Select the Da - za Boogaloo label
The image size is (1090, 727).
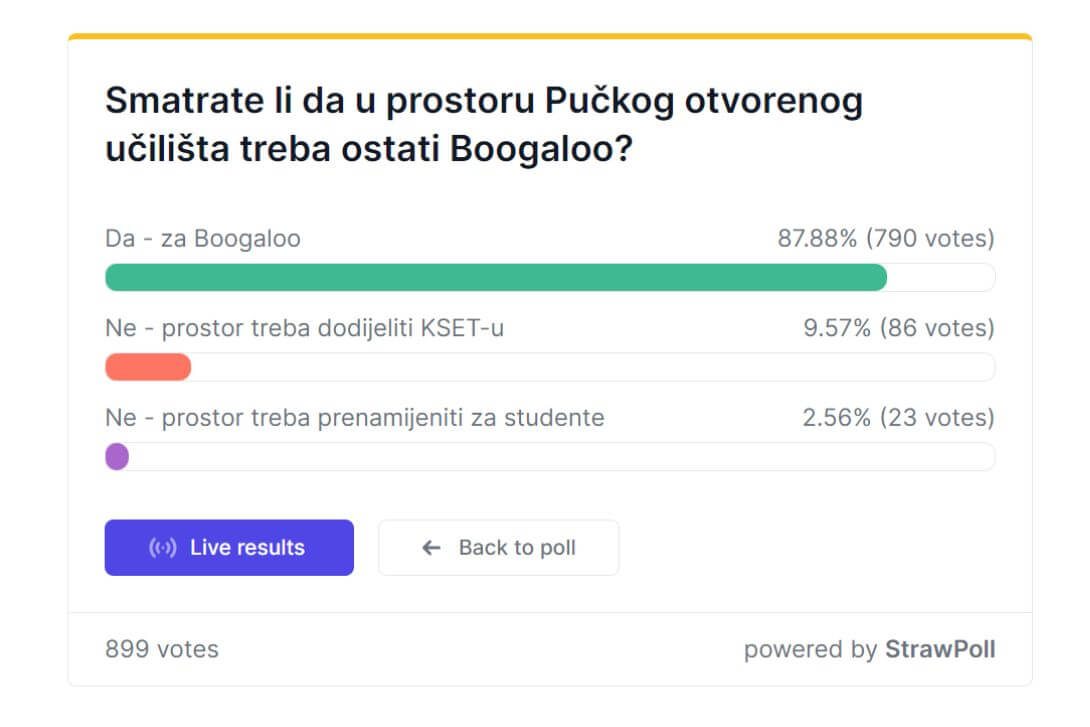[203, 238]
